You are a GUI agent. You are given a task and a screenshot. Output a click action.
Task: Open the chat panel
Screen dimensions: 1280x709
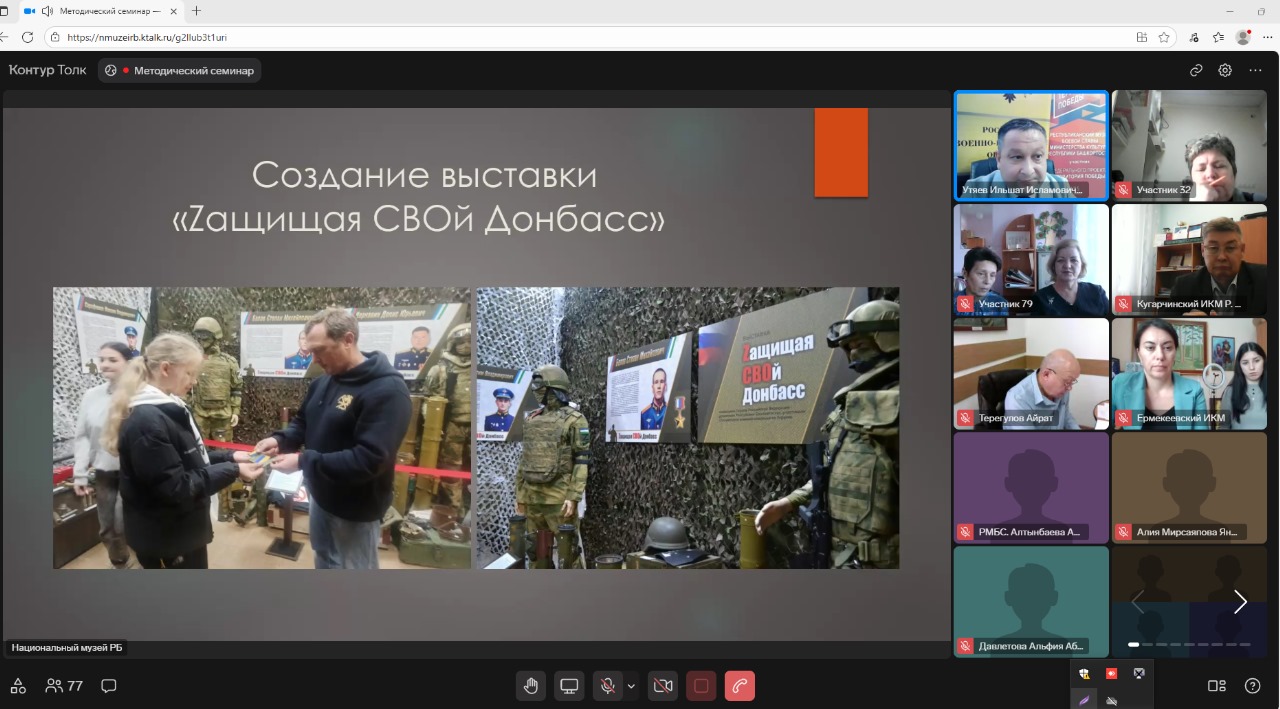pyautogui.click(x=109, y=686)
